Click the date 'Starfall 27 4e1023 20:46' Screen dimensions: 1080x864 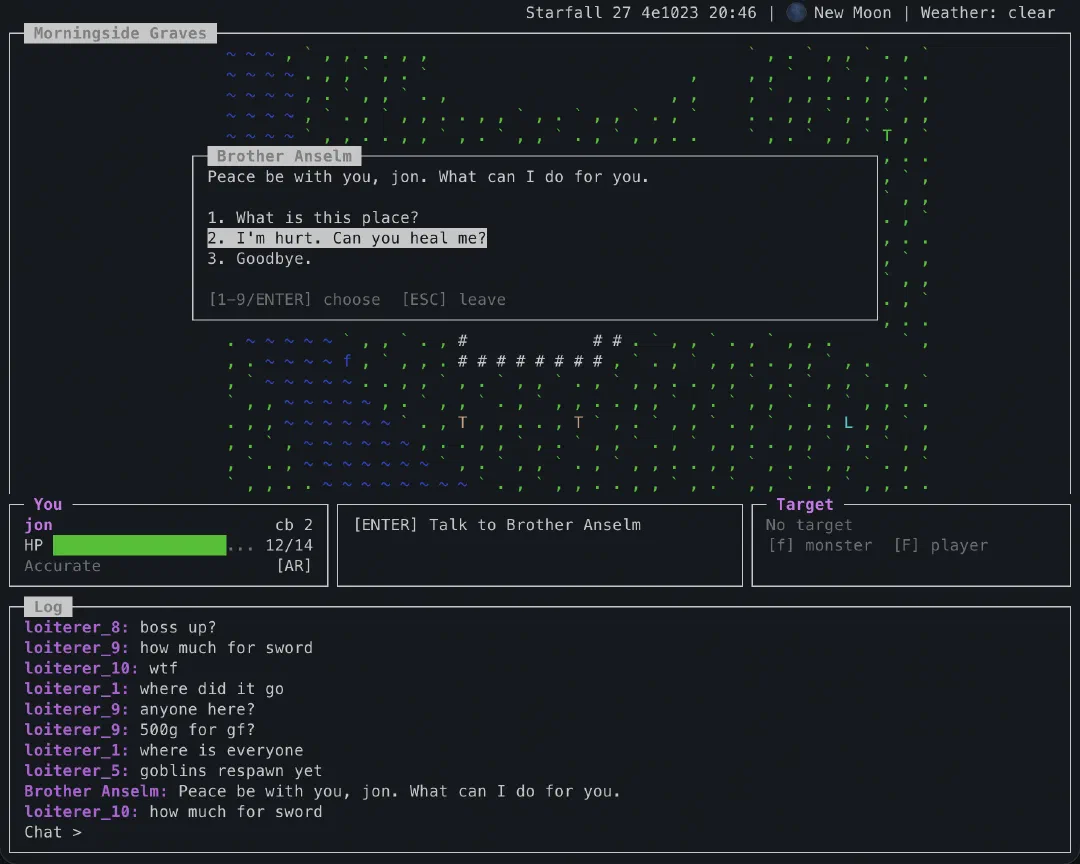click(x=641, y=13)
